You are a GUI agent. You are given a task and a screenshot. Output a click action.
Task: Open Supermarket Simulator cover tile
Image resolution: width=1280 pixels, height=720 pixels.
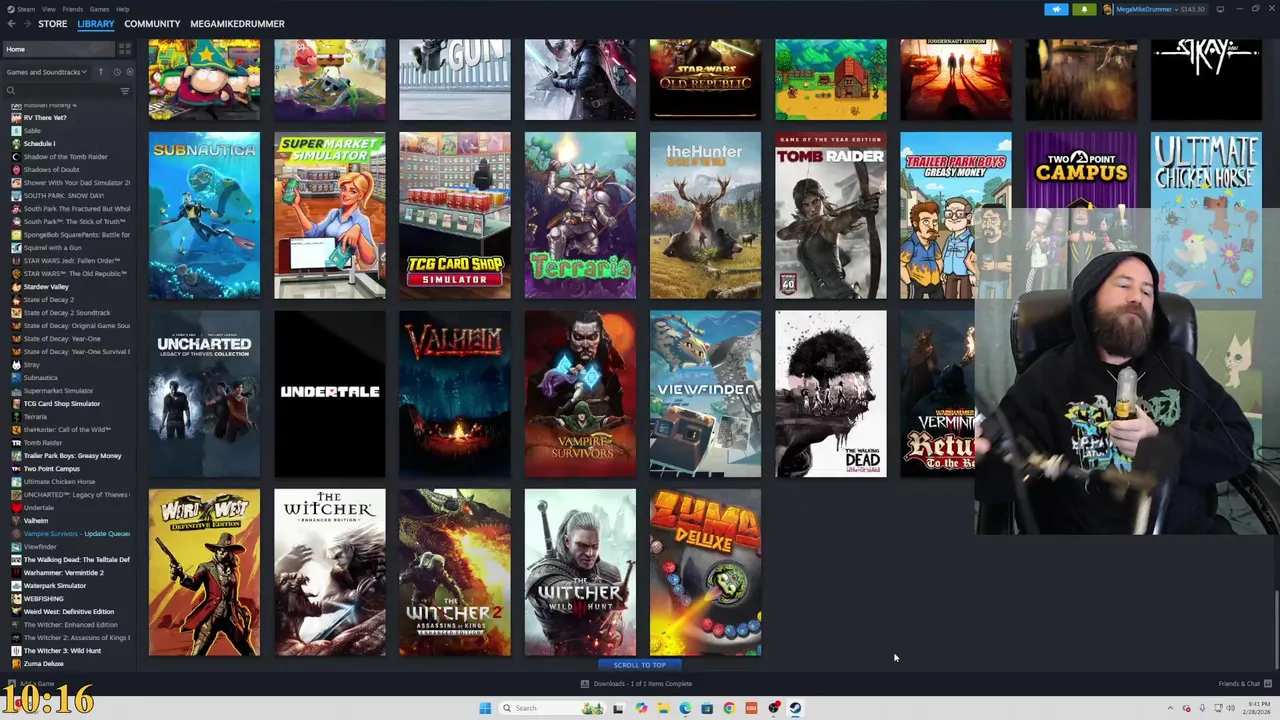pyautogui.click(x=330, y=216)
